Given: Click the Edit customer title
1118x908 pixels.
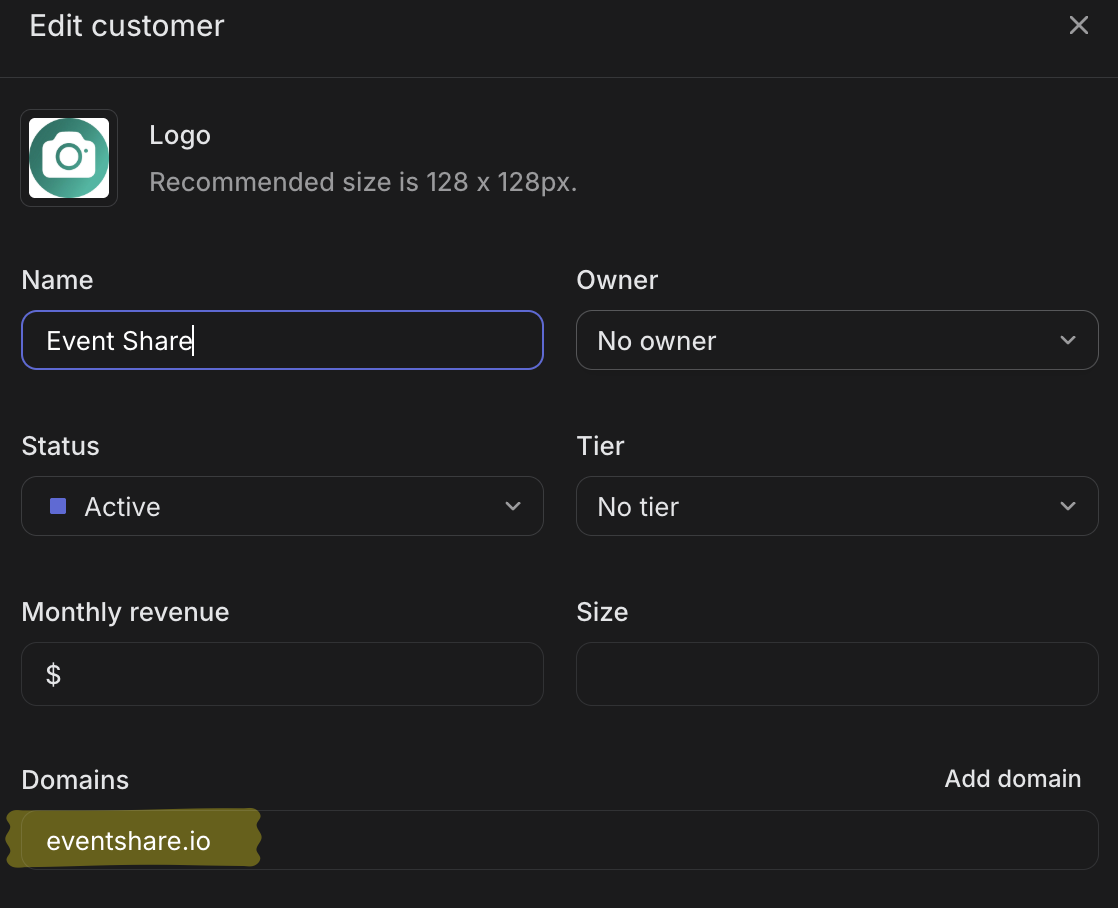Looking at the screenshot, I should click(x=127, y=26).
